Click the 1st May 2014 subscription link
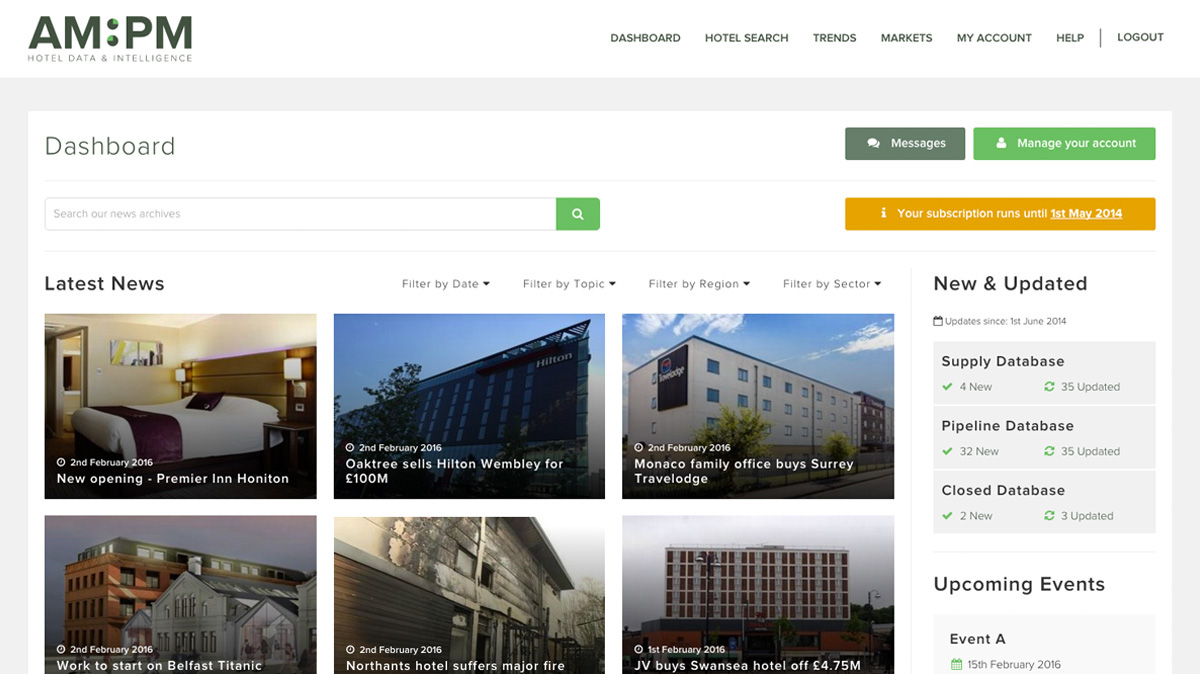The width and height of the screenshot is (1200, 674). [1086, 213]
